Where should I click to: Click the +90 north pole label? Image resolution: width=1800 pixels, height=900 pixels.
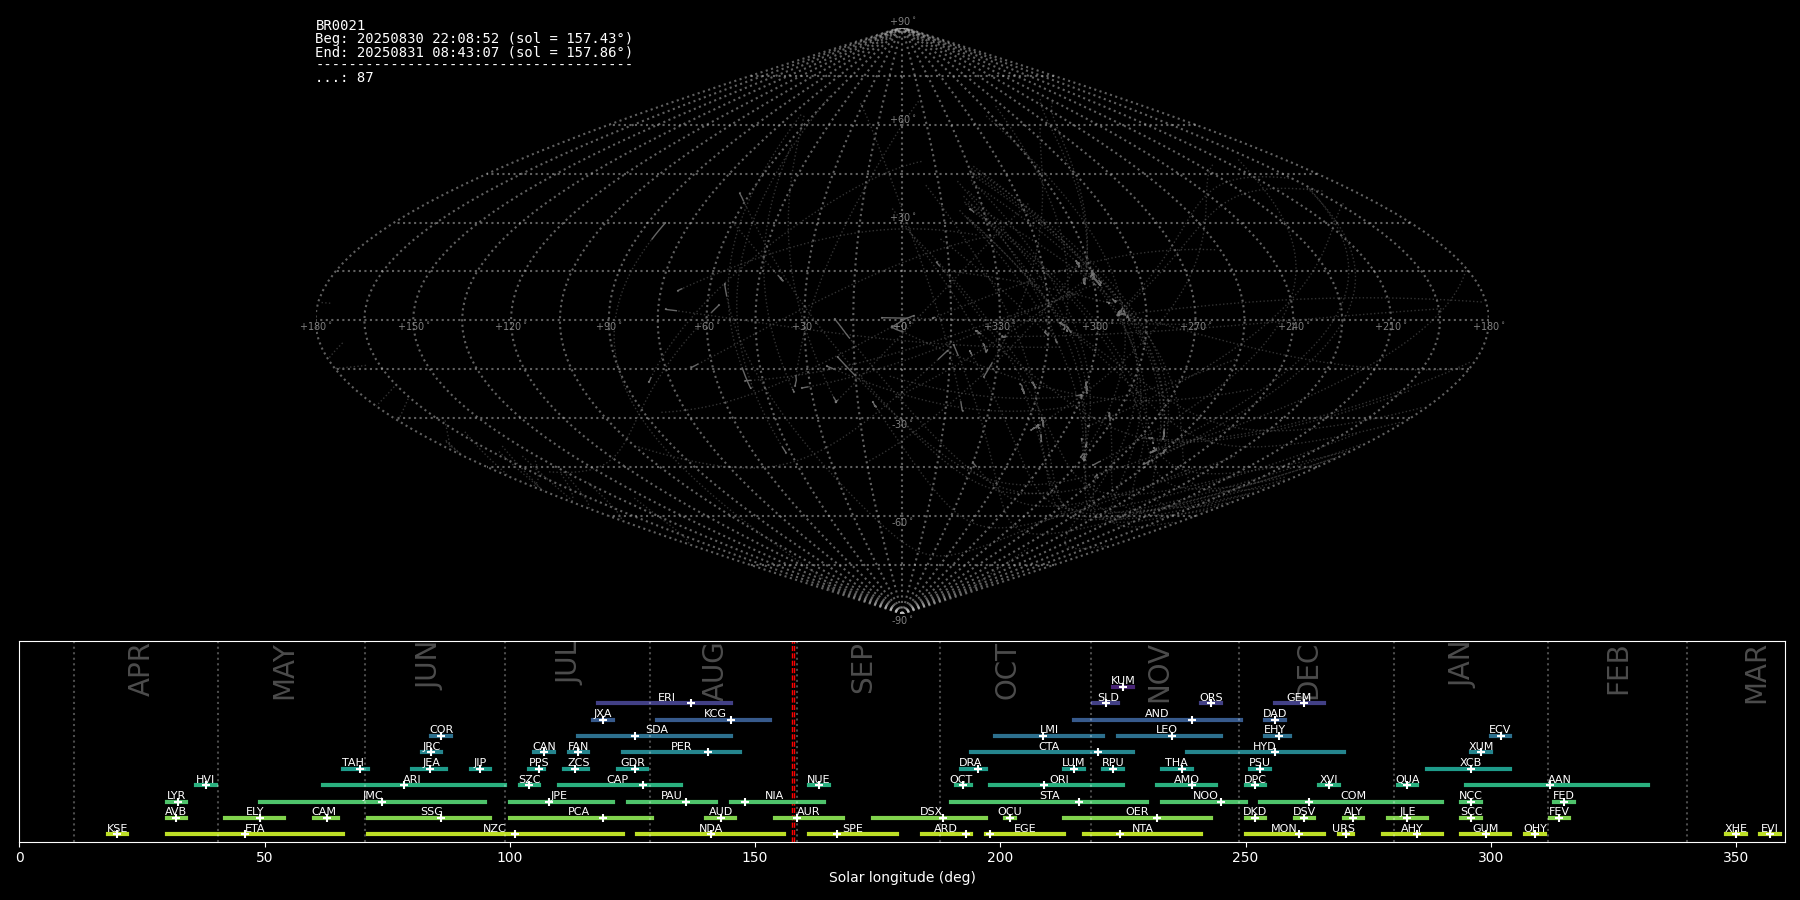coord(902,22)
